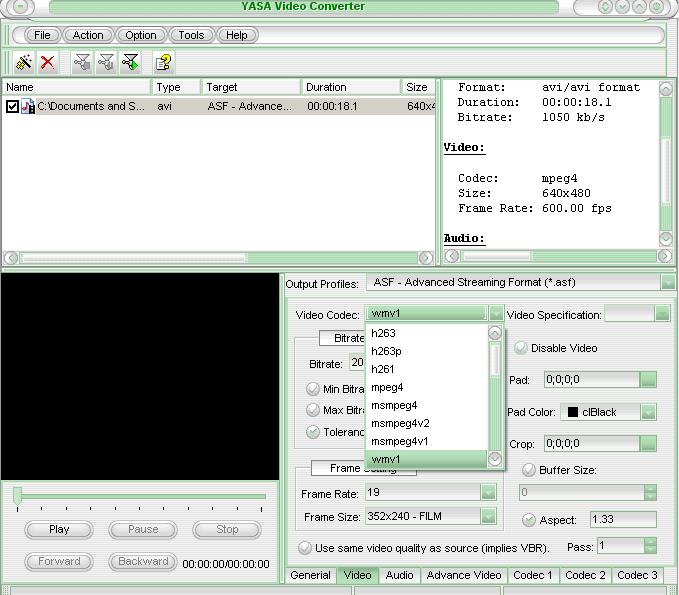Click the Forward button
679x595 pixels.
pyautogui.click(x=59, y=561)
